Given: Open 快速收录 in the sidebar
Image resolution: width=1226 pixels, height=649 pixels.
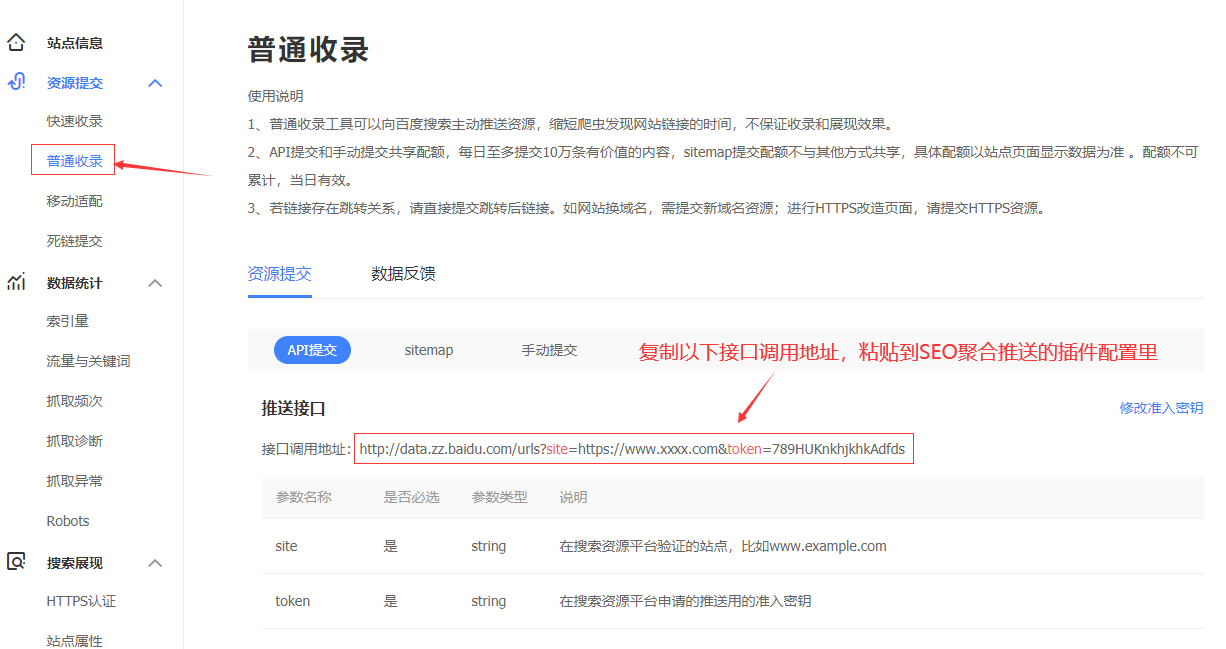Looking at the screenshot, I should [75, 121].
